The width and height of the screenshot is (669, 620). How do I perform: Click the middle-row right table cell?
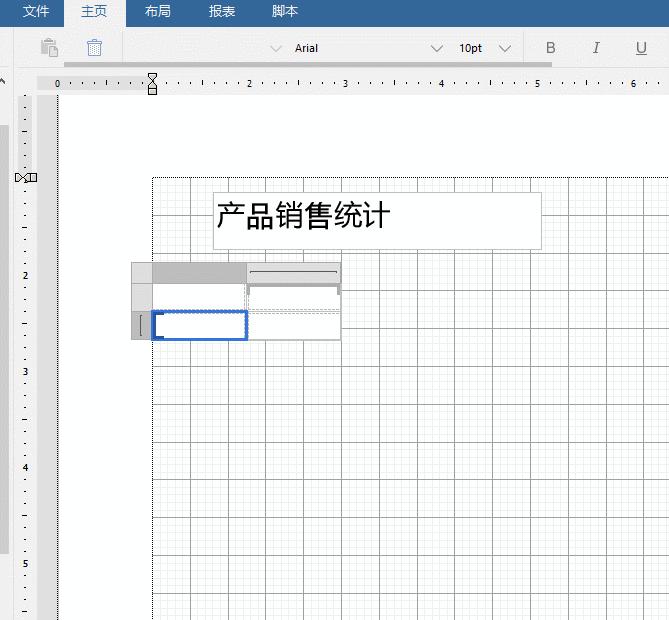click(294, 298)
